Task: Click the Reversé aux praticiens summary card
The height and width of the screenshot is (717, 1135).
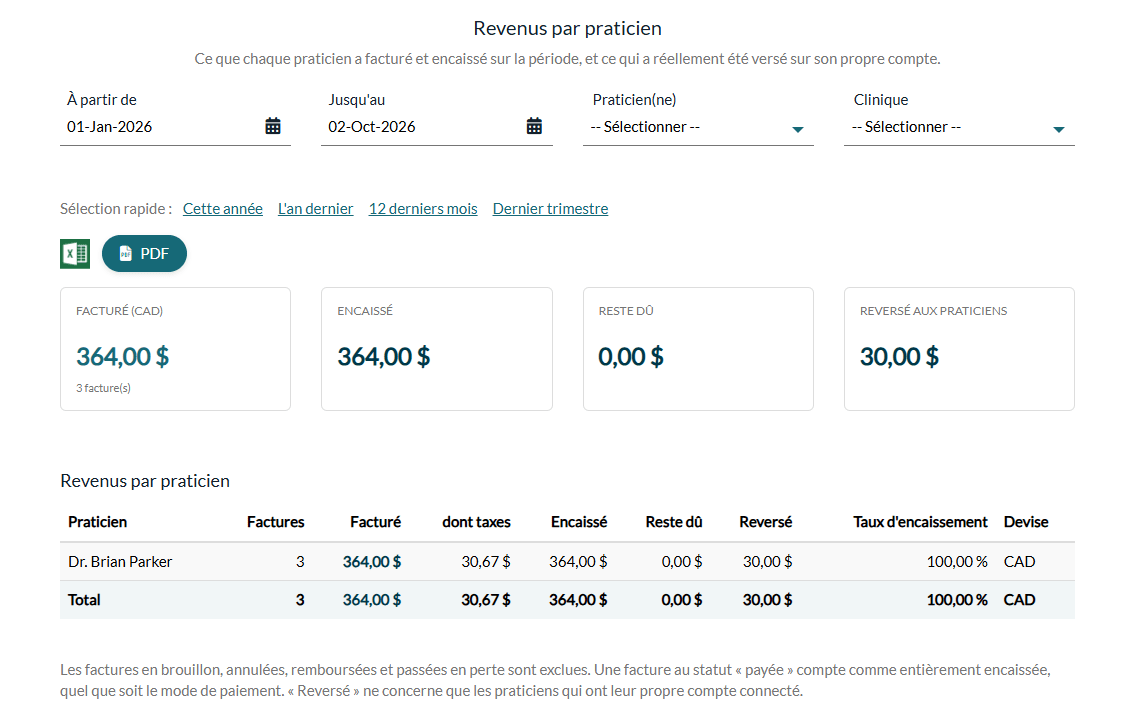Action: click(x=959, y=349)
